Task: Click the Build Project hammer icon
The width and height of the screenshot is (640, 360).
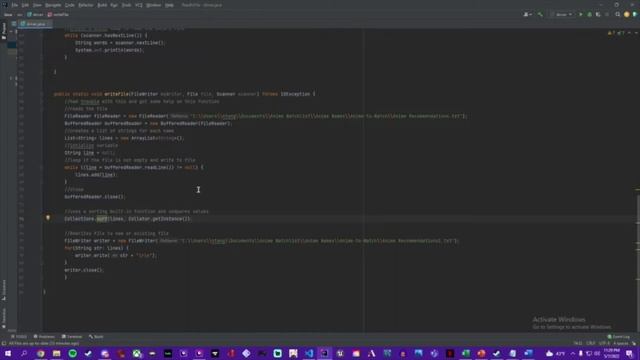Action: 540,15
